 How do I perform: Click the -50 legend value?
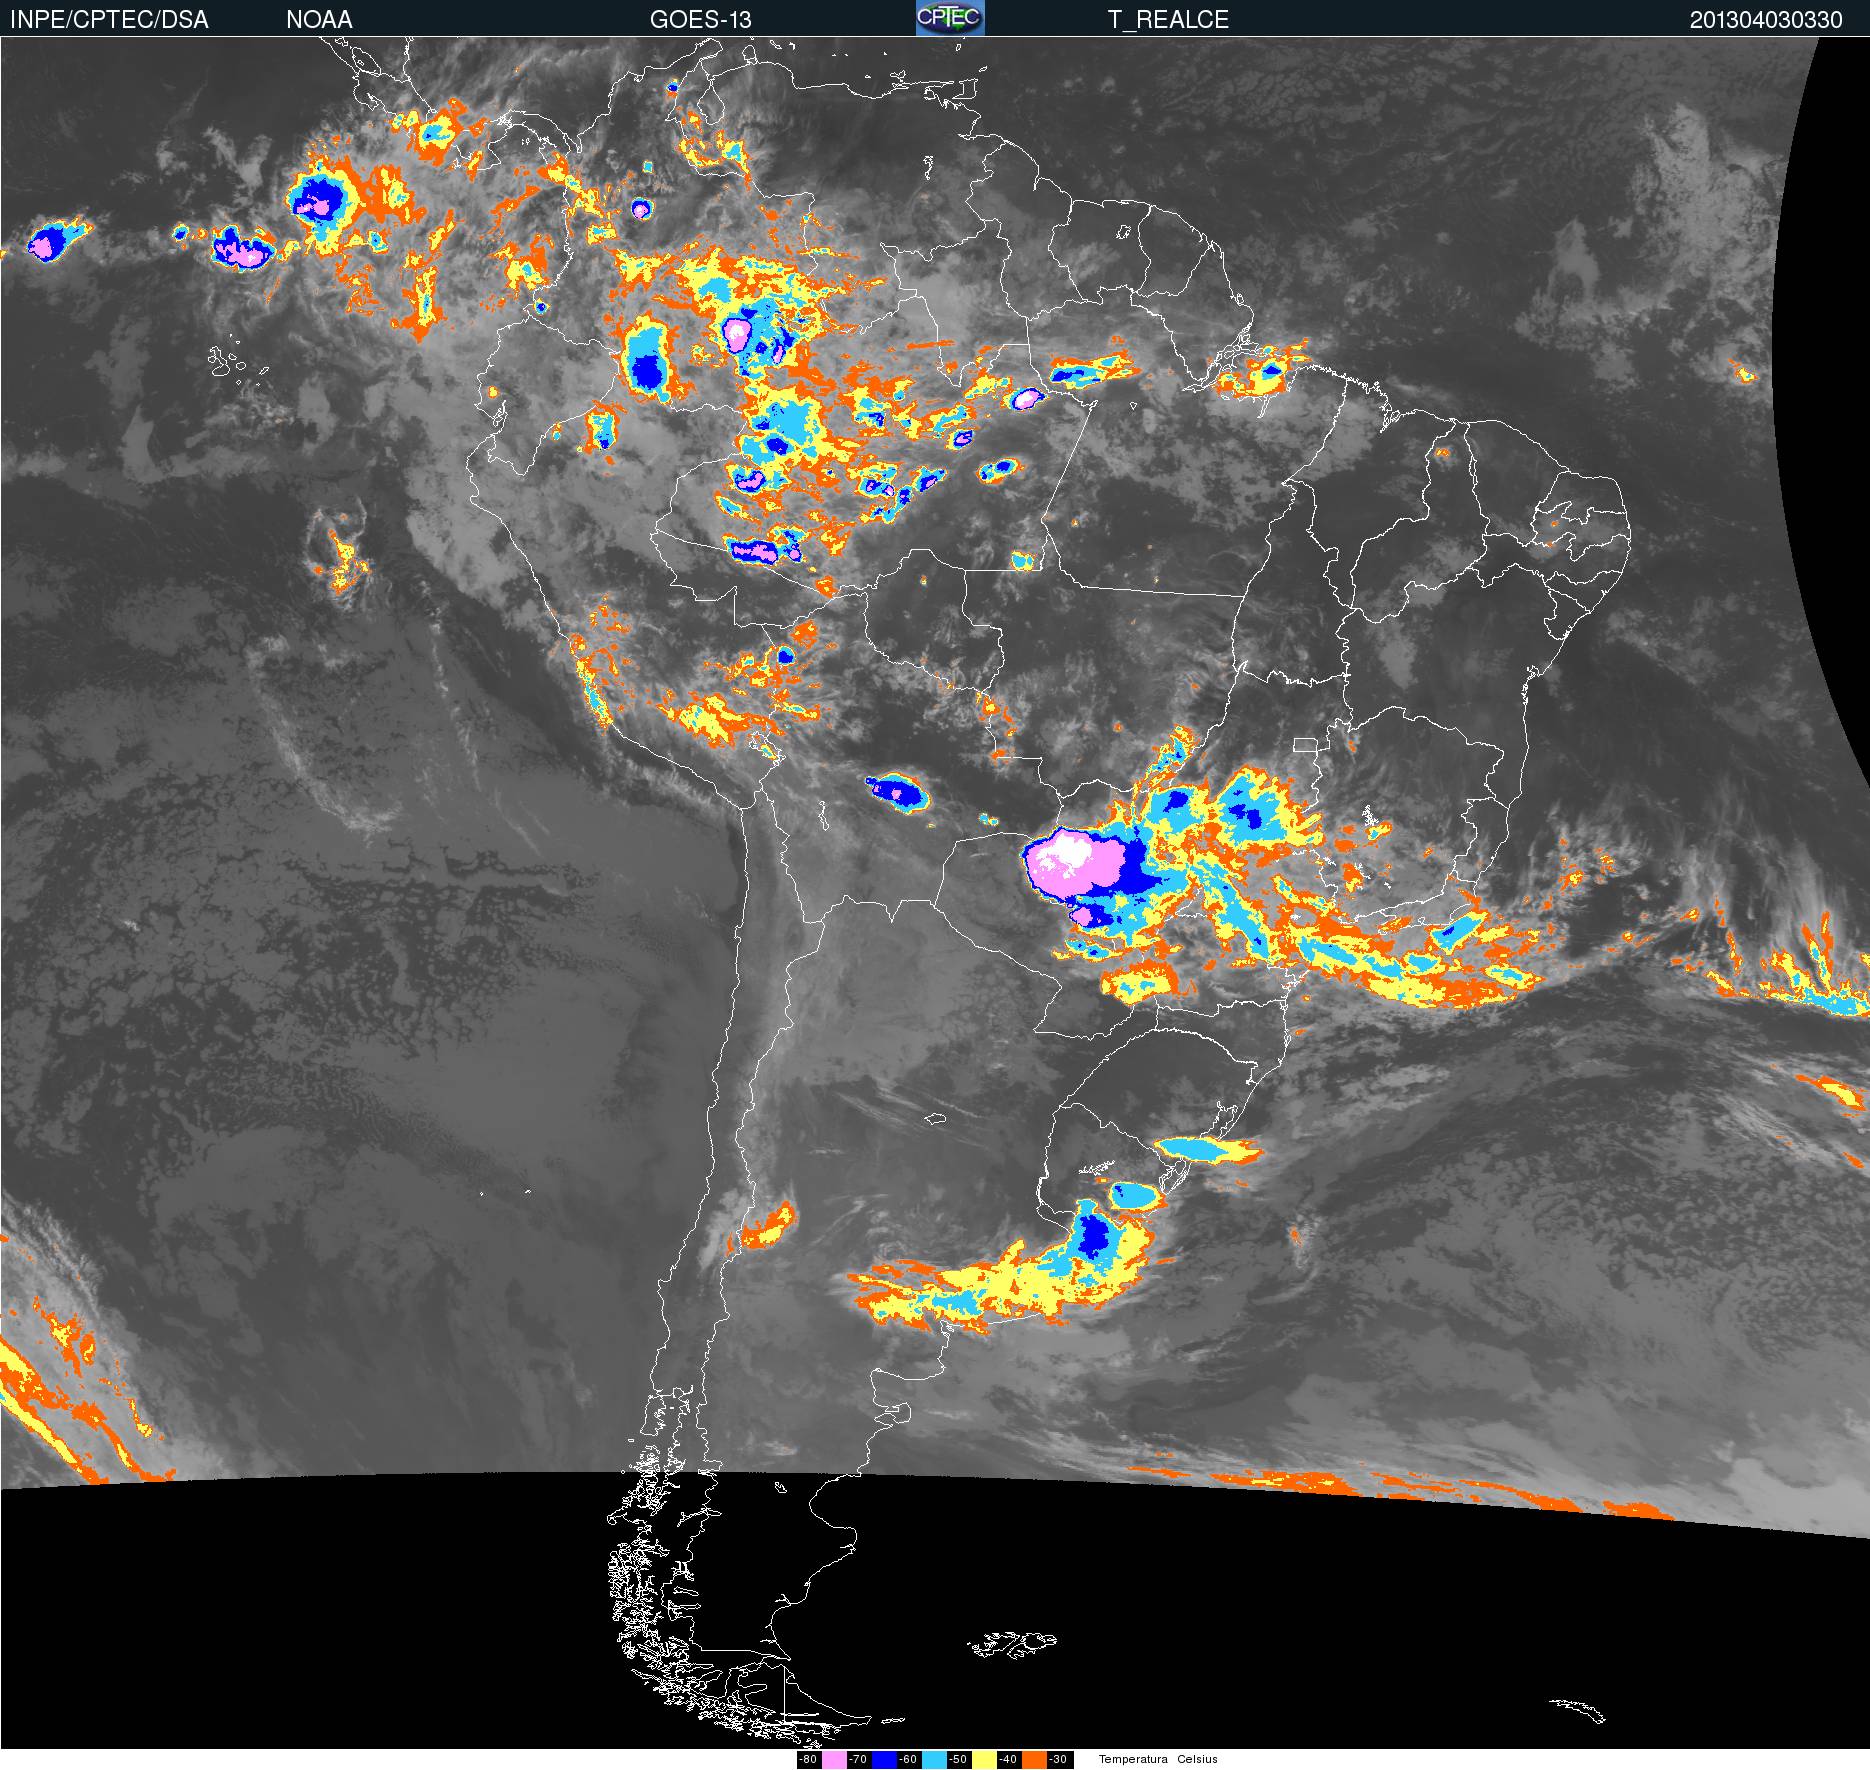[x=958, y=1760]
